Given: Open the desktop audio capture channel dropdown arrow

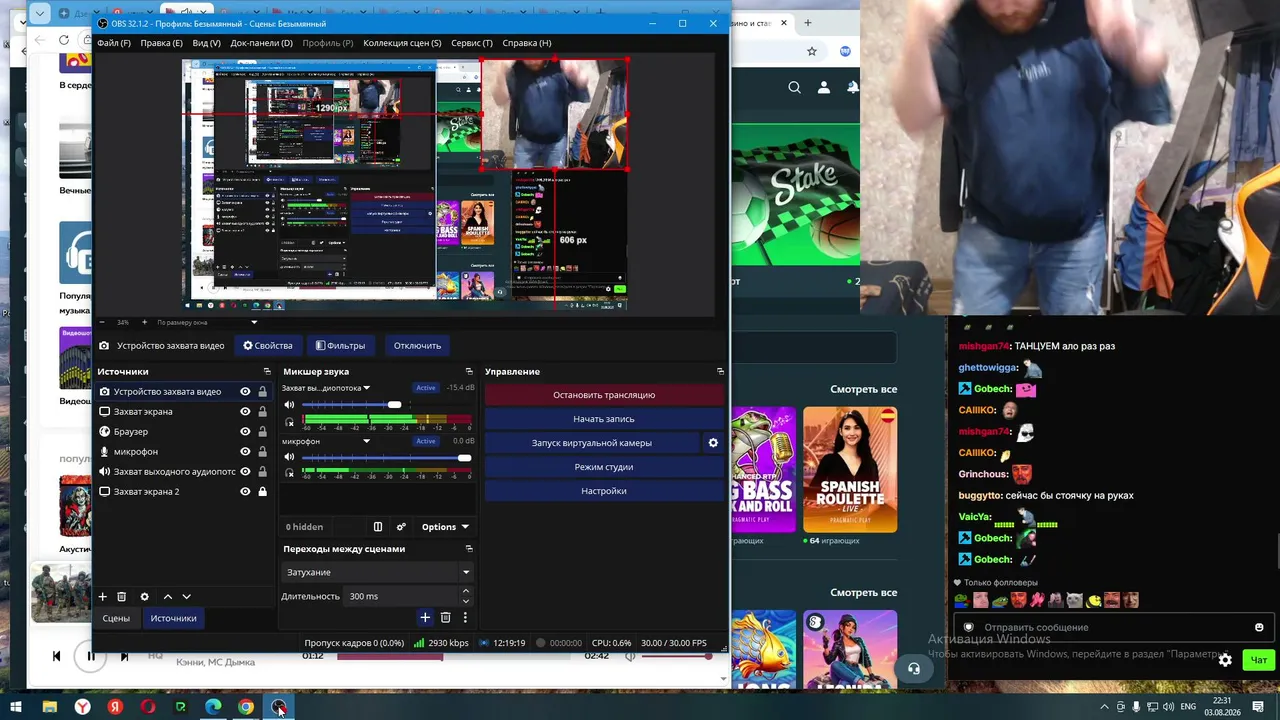Looking at the screenshot, I should click(x=367, y=388).
